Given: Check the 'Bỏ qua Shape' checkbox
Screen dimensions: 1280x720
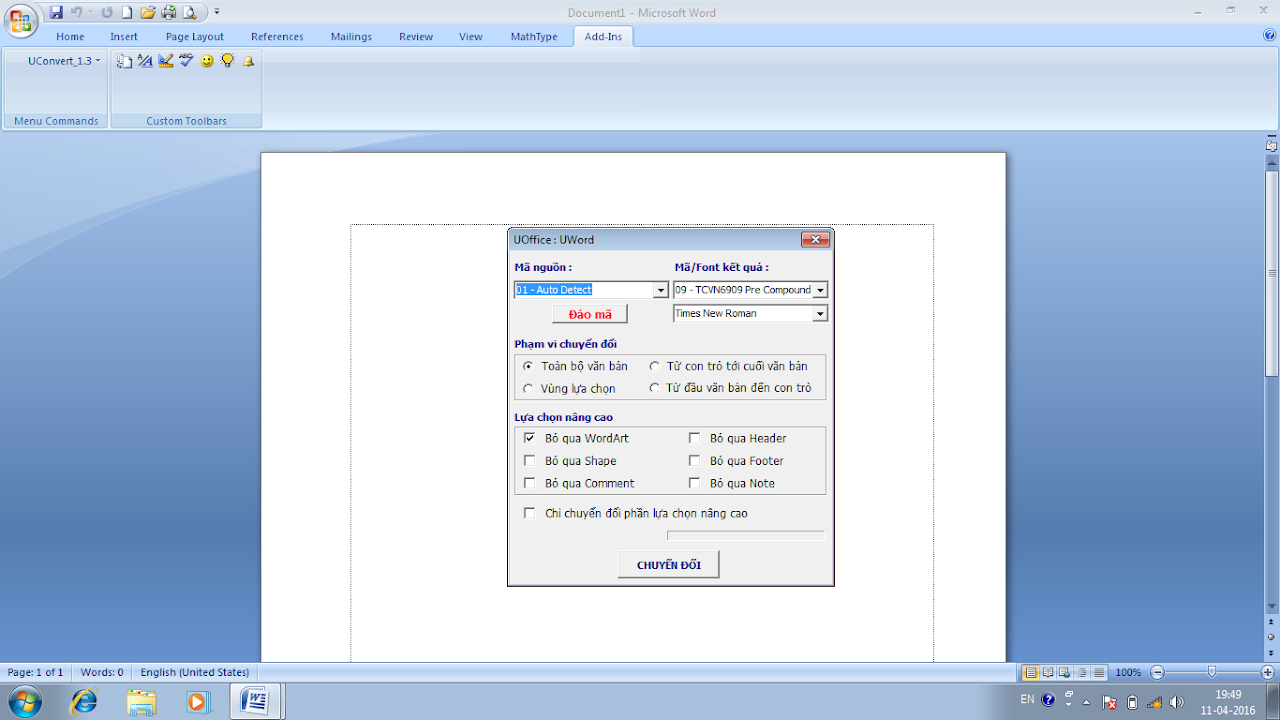Looking at the screenshot, I should 529,461.
